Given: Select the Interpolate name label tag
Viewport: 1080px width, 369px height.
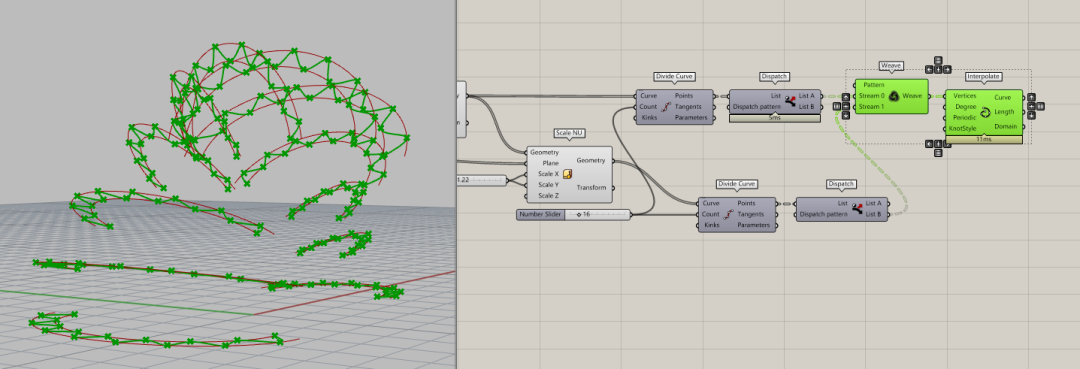Looking at the screenshot, I should [983, 76].
